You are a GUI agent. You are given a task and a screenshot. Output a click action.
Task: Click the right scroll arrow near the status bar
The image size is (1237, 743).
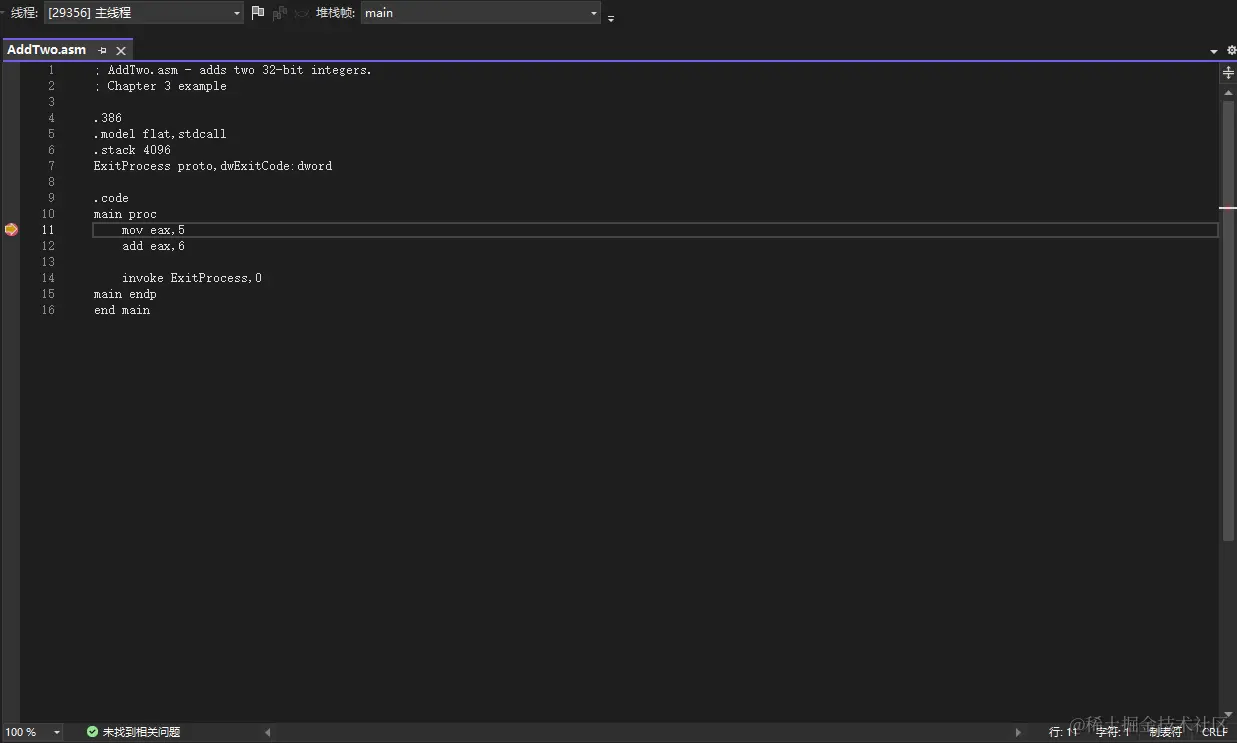click(x=1019, y=731)
